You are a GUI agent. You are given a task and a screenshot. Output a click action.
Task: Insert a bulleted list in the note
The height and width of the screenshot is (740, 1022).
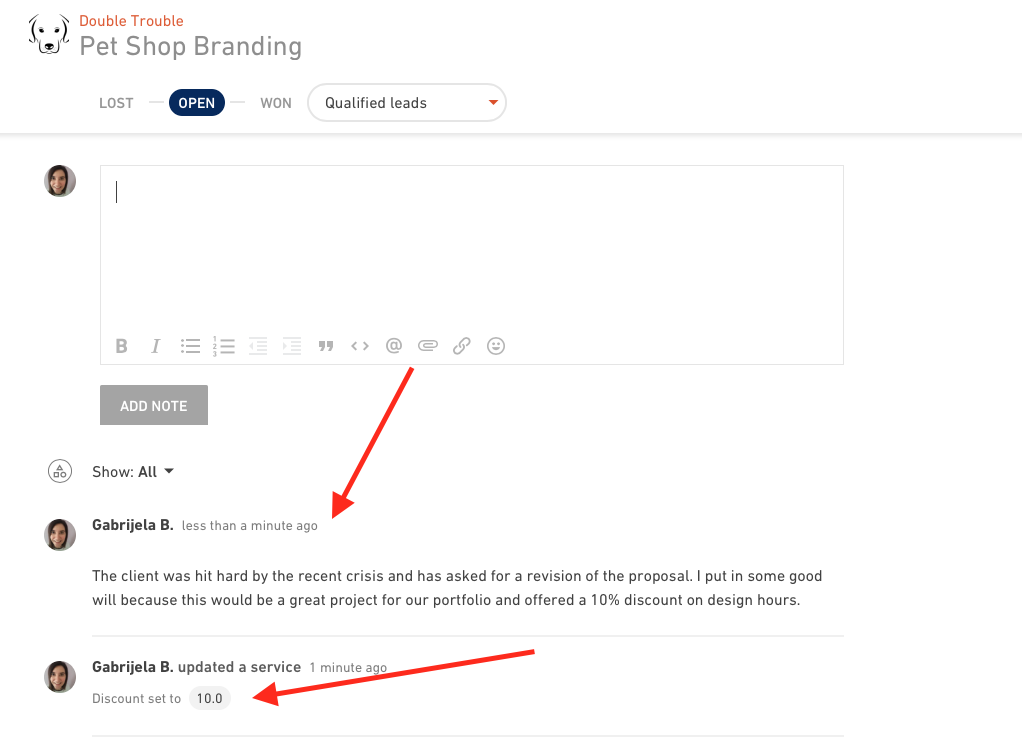click(190, 346)
